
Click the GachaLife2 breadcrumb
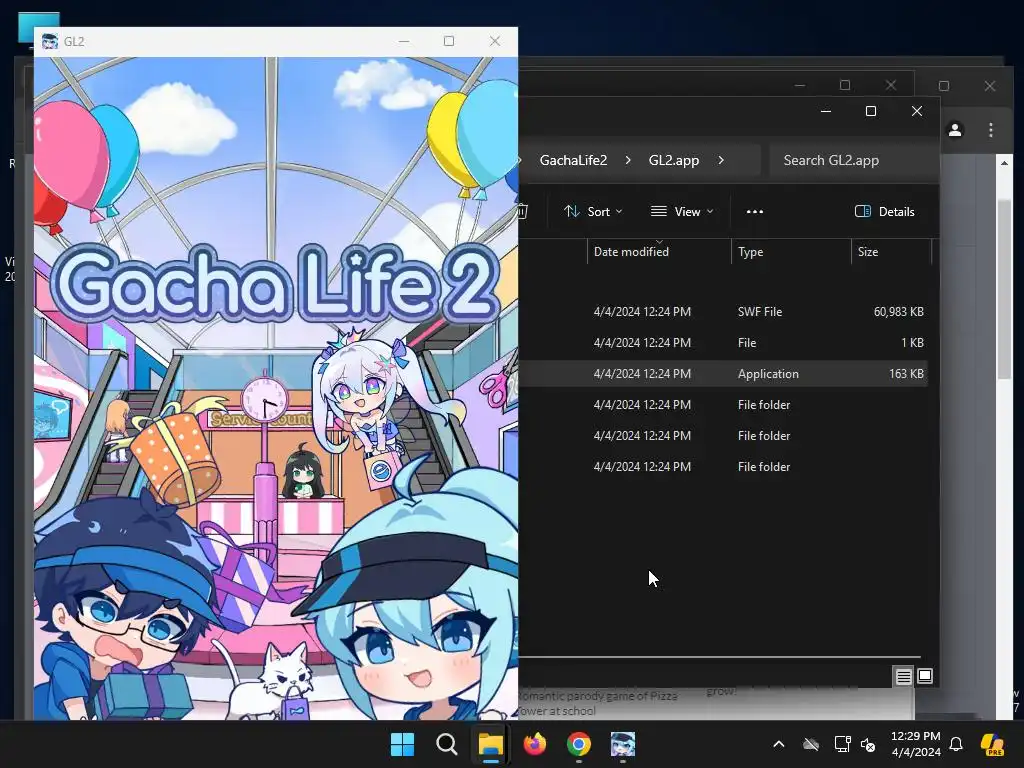[573, 160]
